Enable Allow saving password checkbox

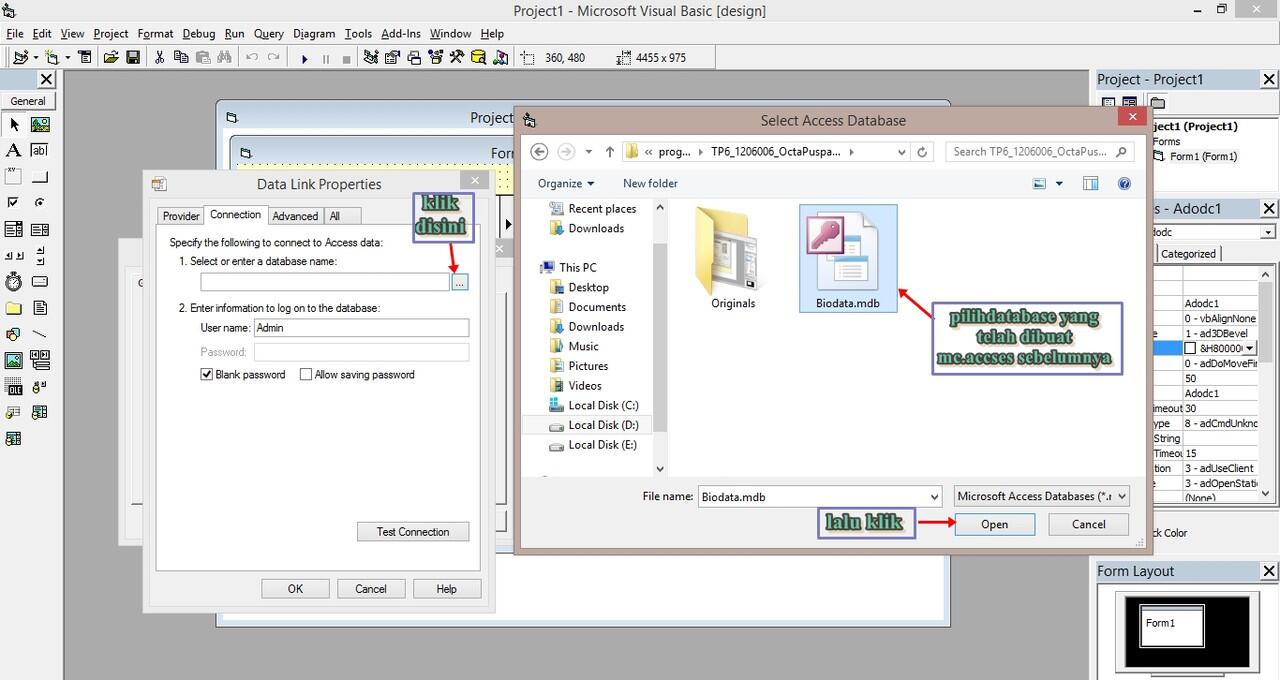[306, 375]
